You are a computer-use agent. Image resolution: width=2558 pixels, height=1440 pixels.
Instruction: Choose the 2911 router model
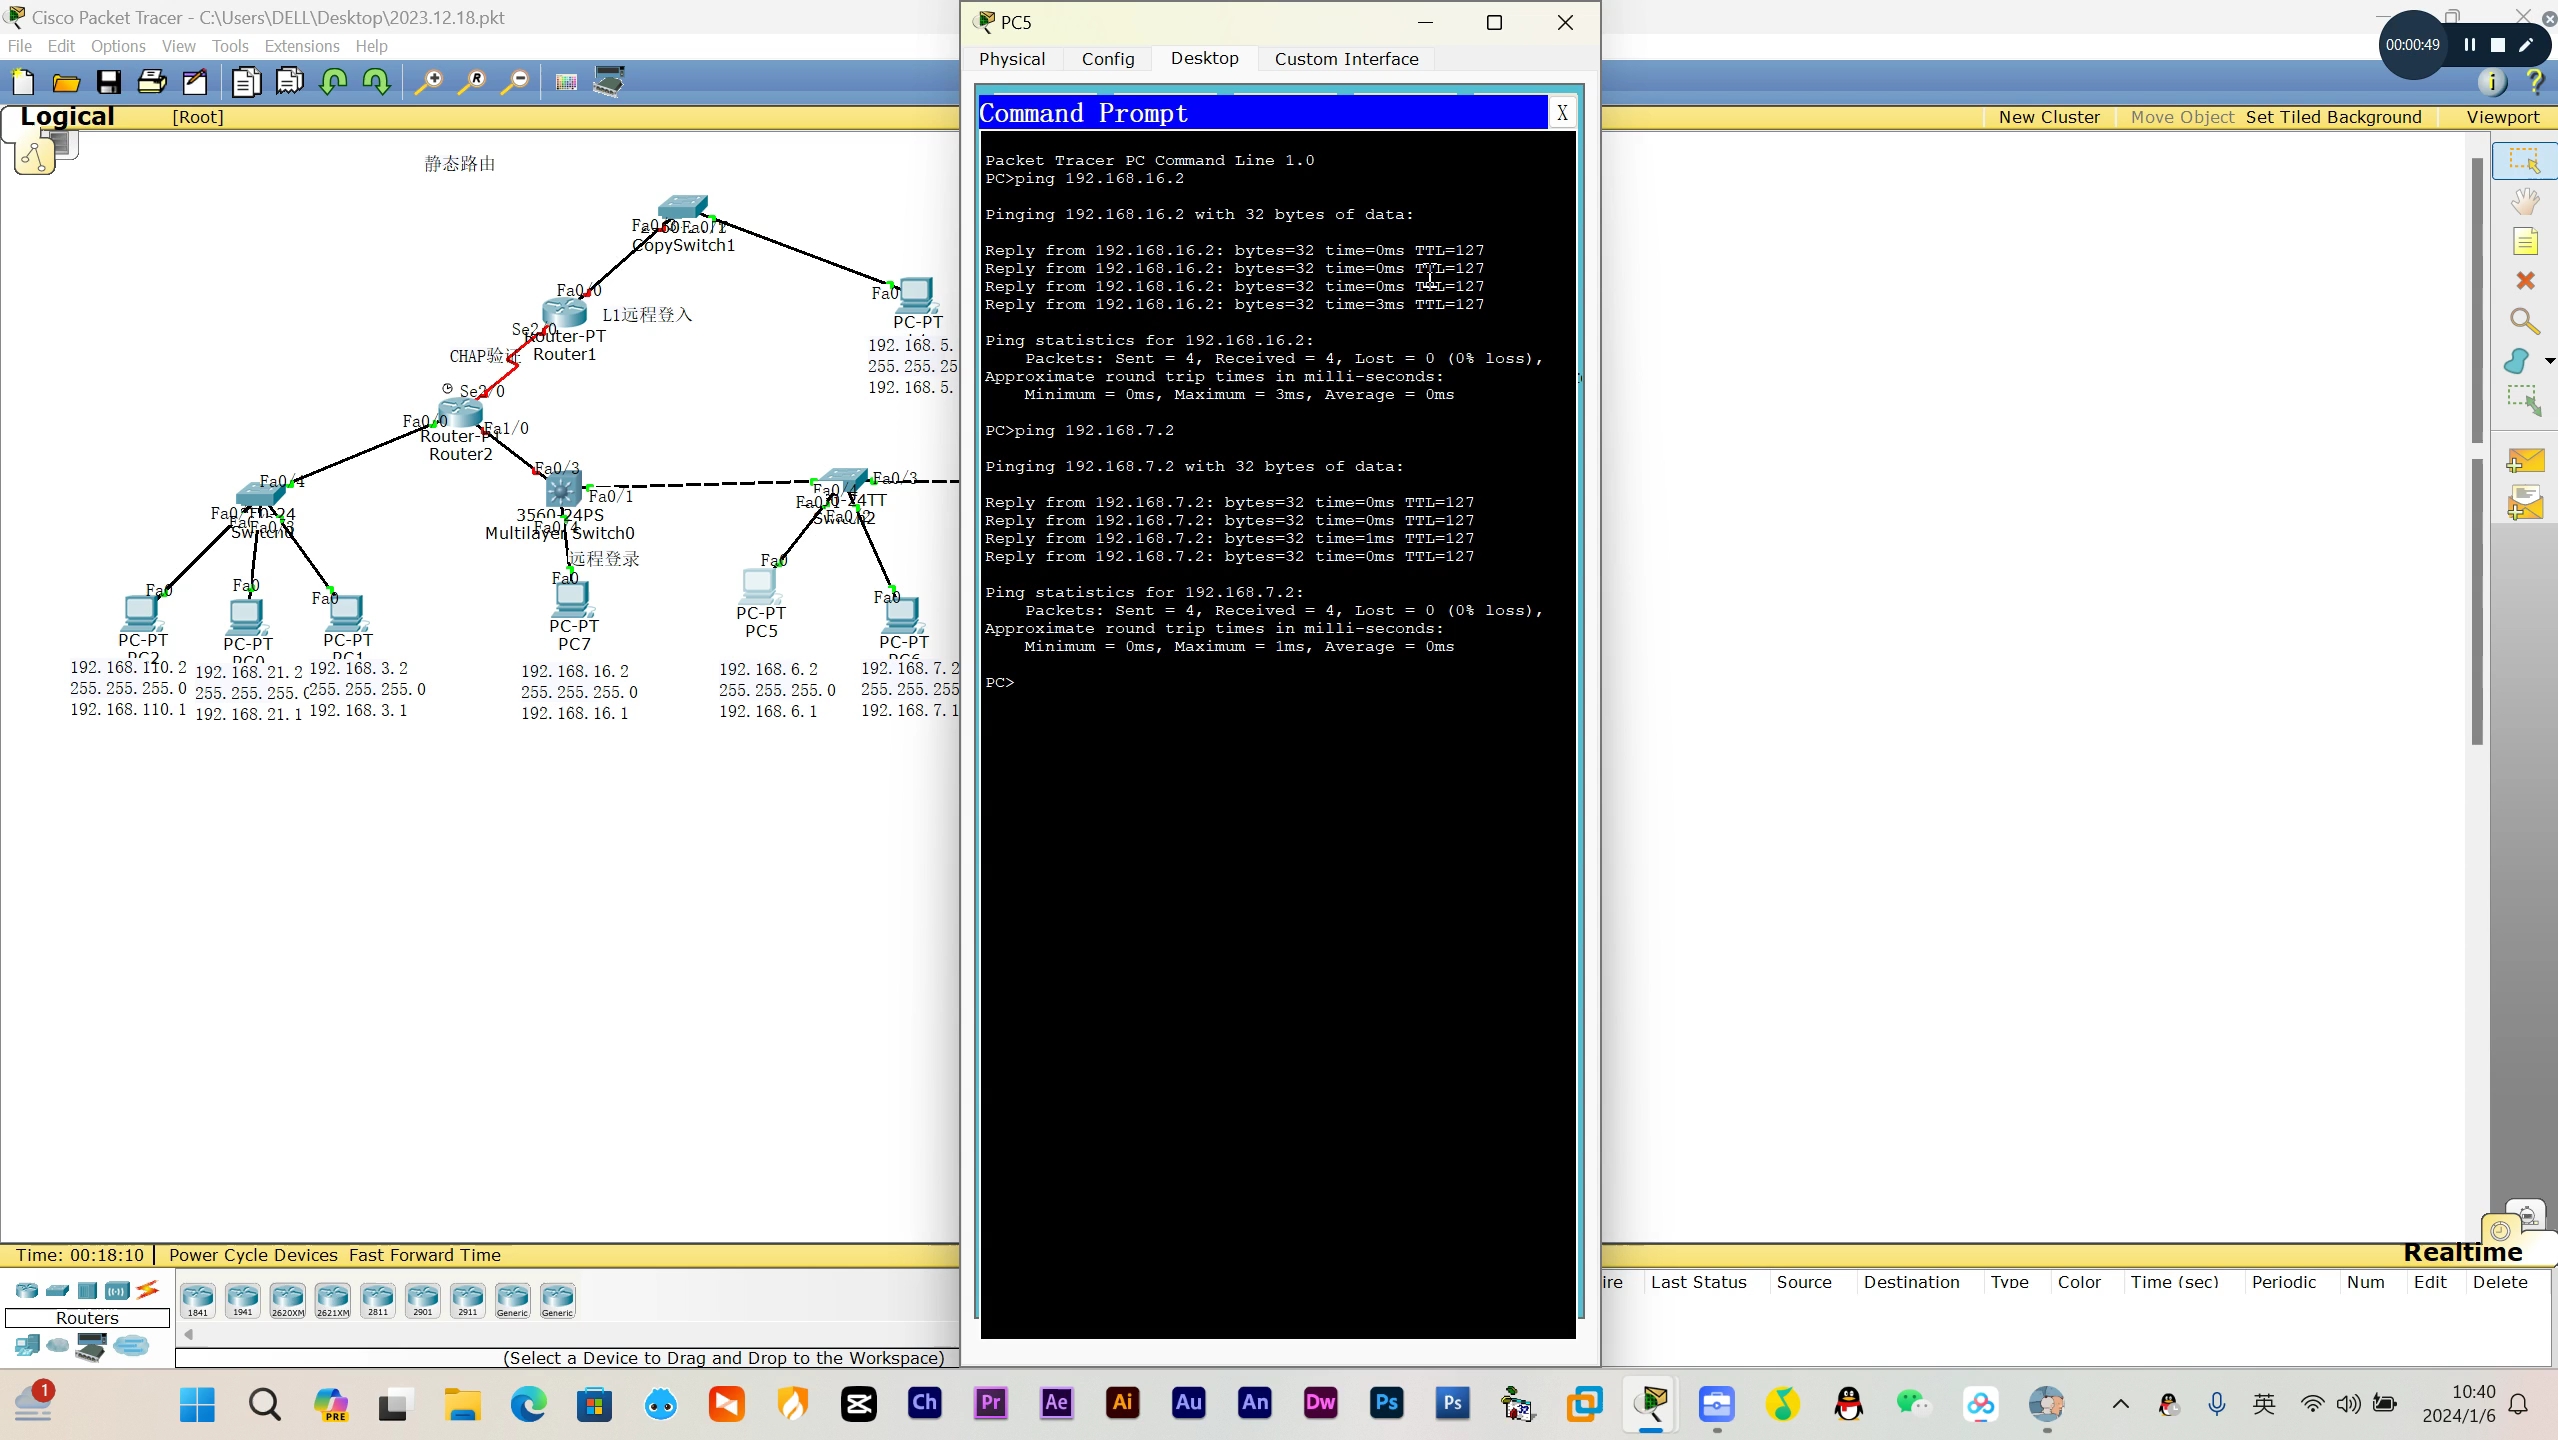pyautogui.click(x=467, y=1300)
